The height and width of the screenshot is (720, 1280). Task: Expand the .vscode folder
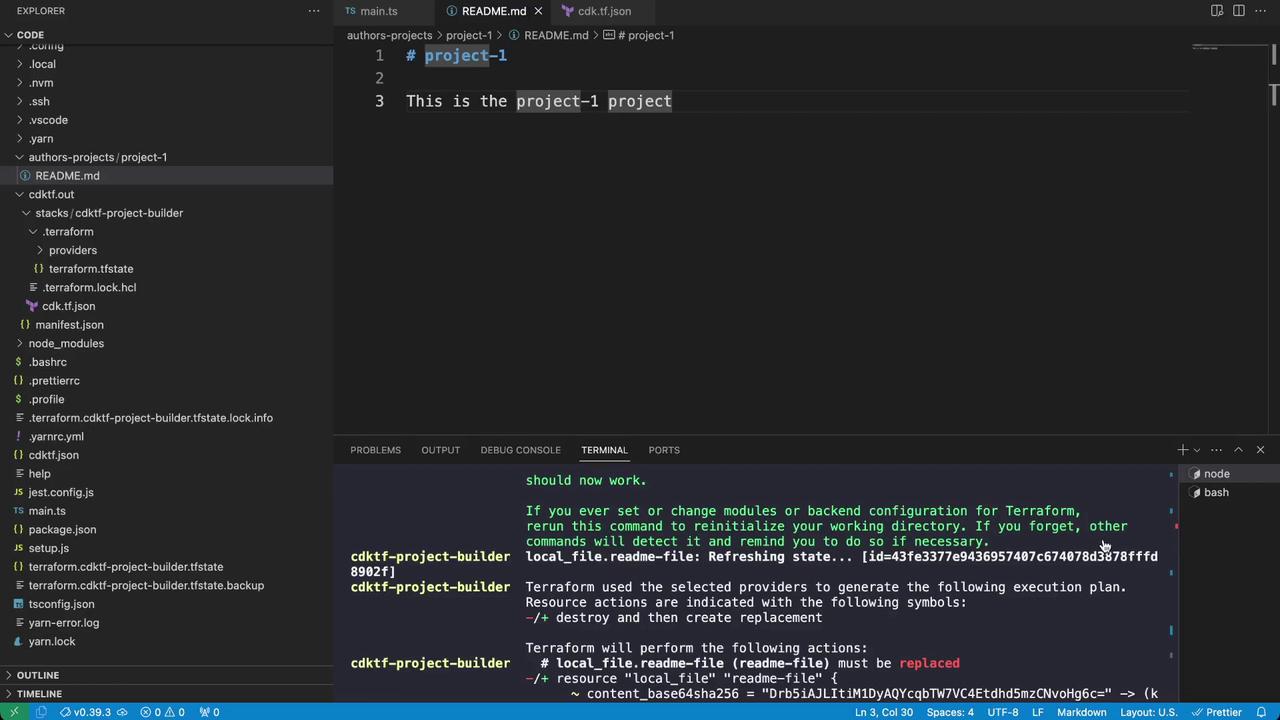click(48, 120)
